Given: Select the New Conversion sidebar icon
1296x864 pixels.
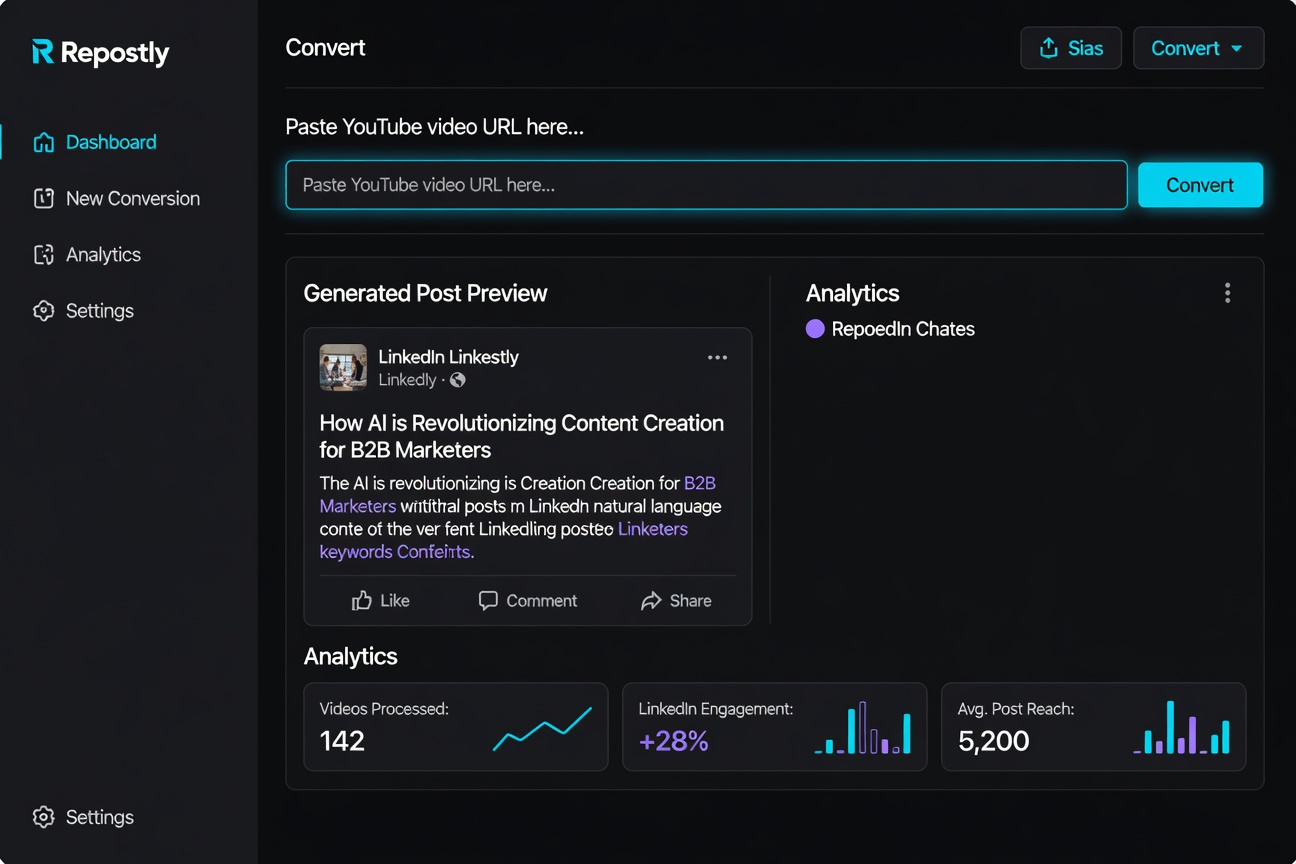Looking at the screenshot, I should point(43,198).
